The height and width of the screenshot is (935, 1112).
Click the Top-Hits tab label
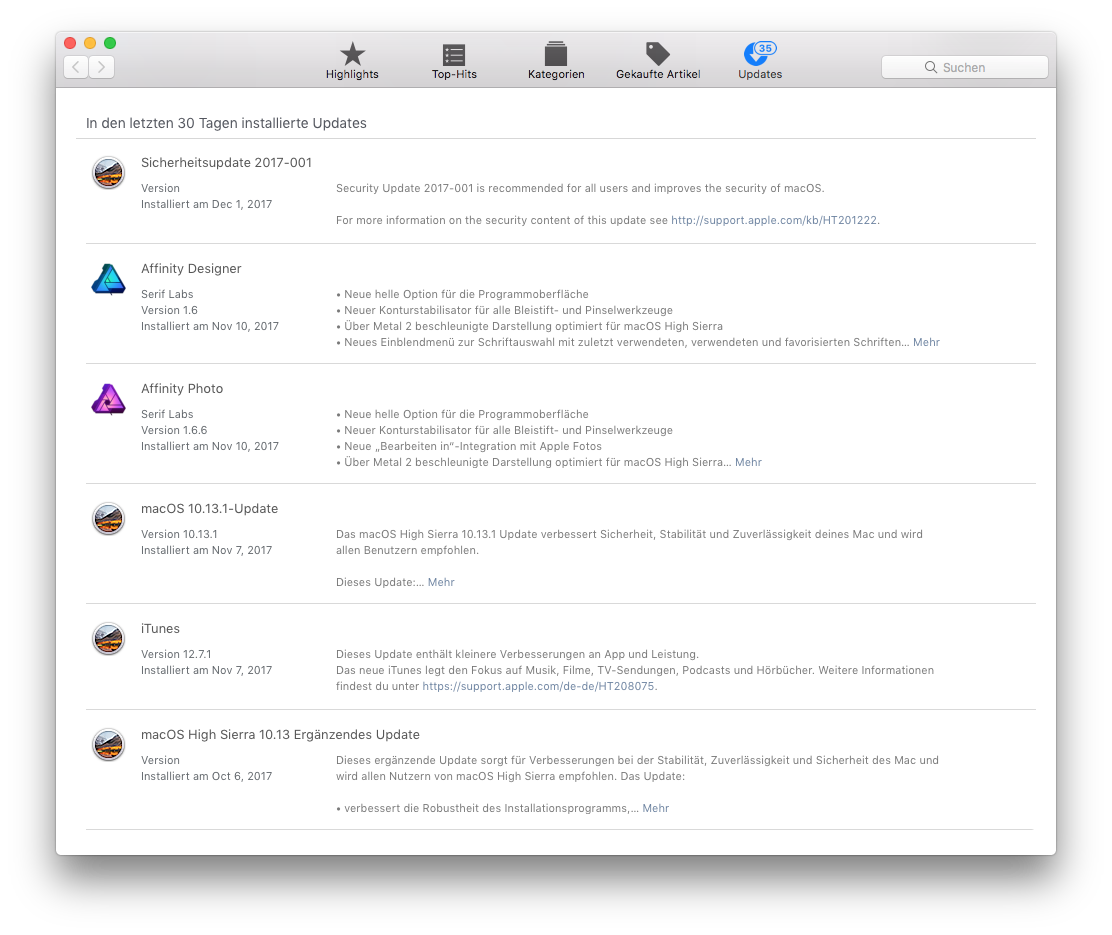454,74
